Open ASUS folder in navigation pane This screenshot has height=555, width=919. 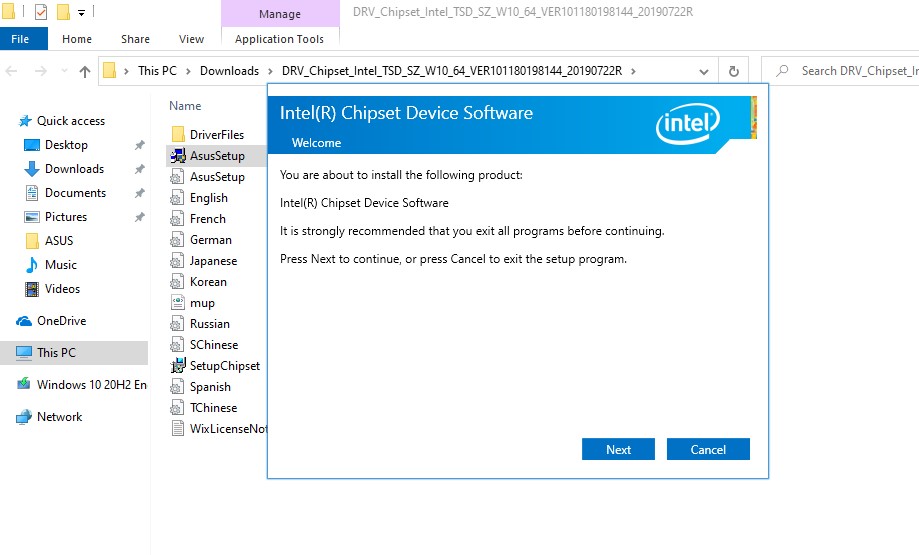pos(59,241)
